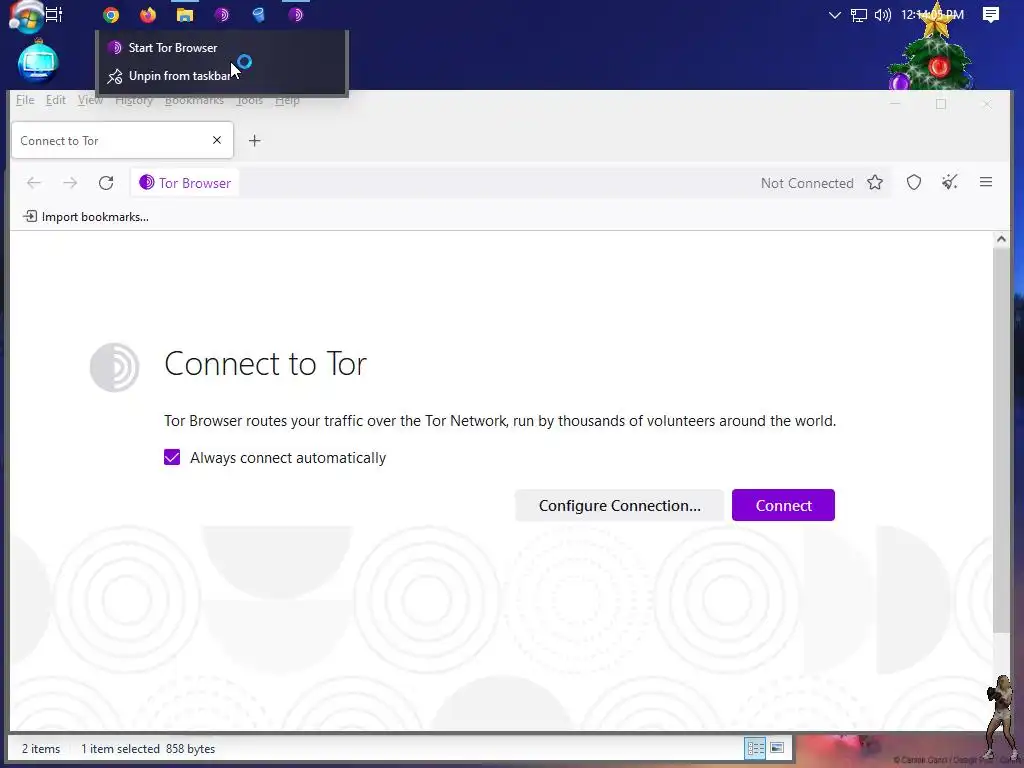Viewport: 1024px width, 768px height.
Task: Open the History menu
Action: tap(134, 100)
